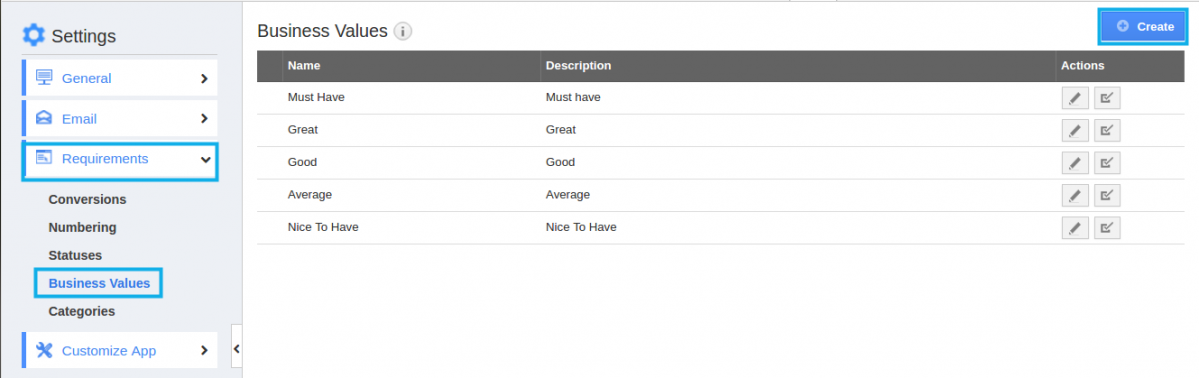The image size is (1199, 378).
Task: Click pencil icon in Average row
Action: 1074,195
